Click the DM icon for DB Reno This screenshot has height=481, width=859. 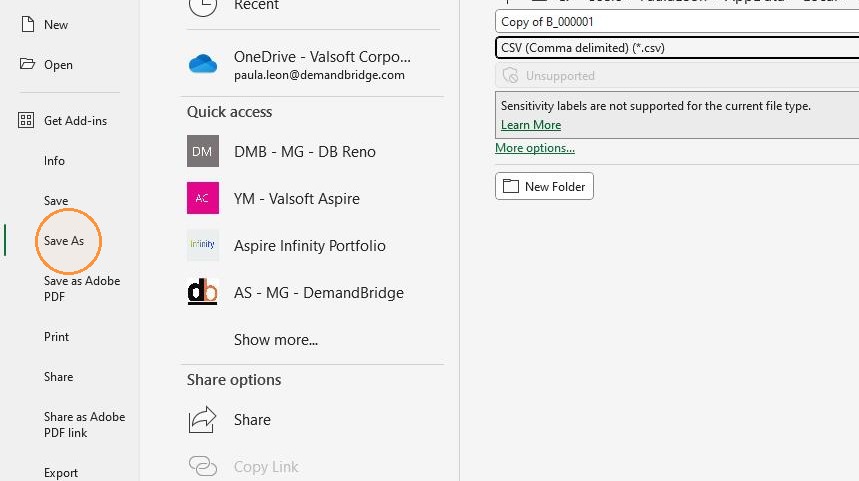point(203,151)
